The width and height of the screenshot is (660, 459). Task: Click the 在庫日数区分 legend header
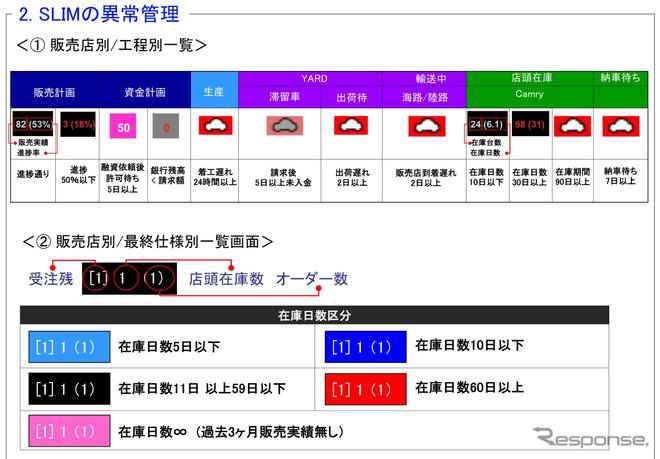pyautogui.click(x=314, y=315)
